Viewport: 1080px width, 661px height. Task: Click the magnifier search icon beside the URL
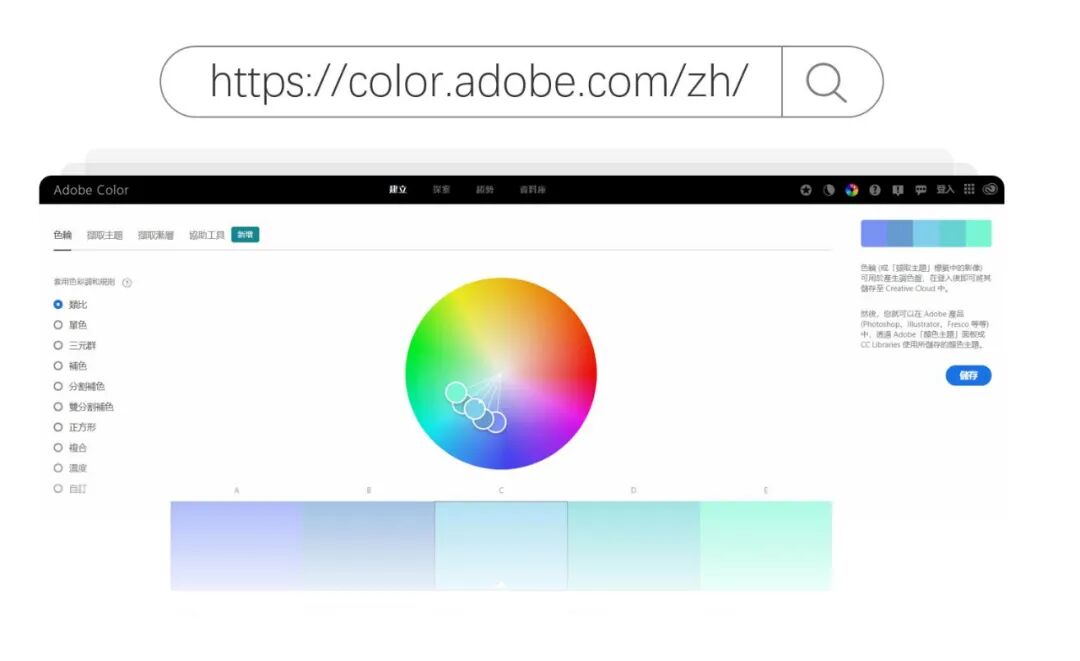point(826,83)
